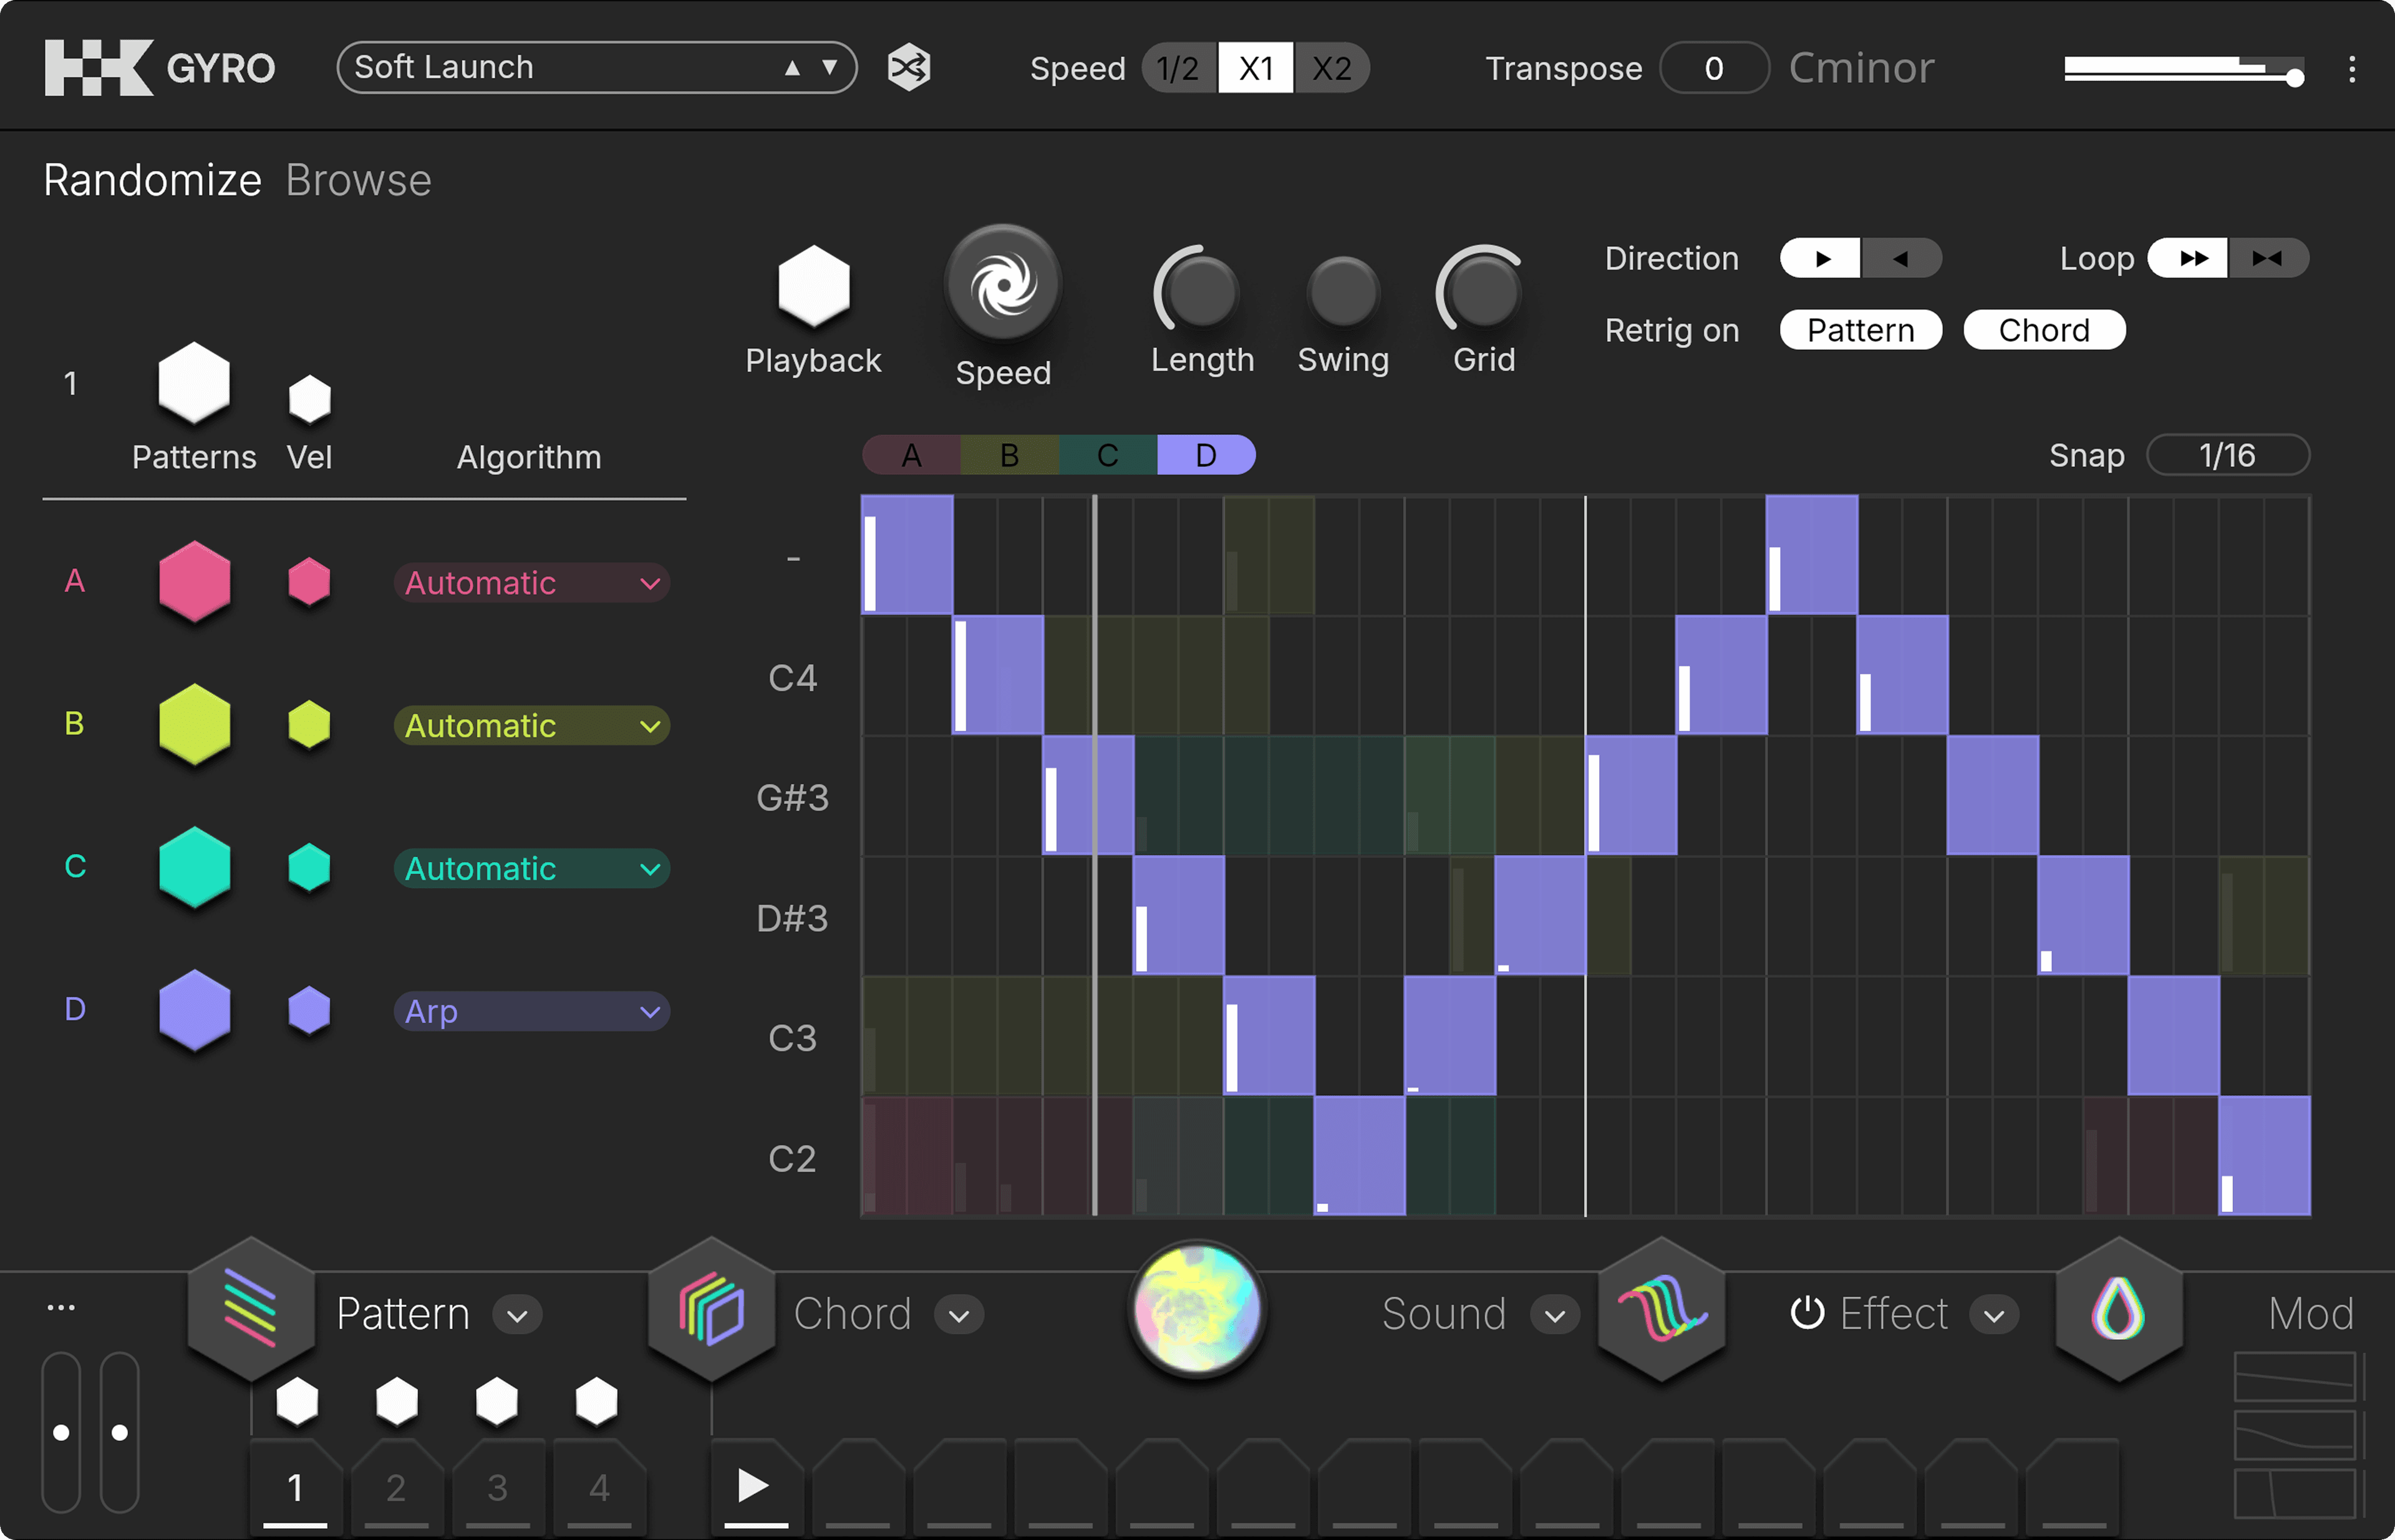
Task: Toggle the Effect power button
Action: tap(1808, 1313)
